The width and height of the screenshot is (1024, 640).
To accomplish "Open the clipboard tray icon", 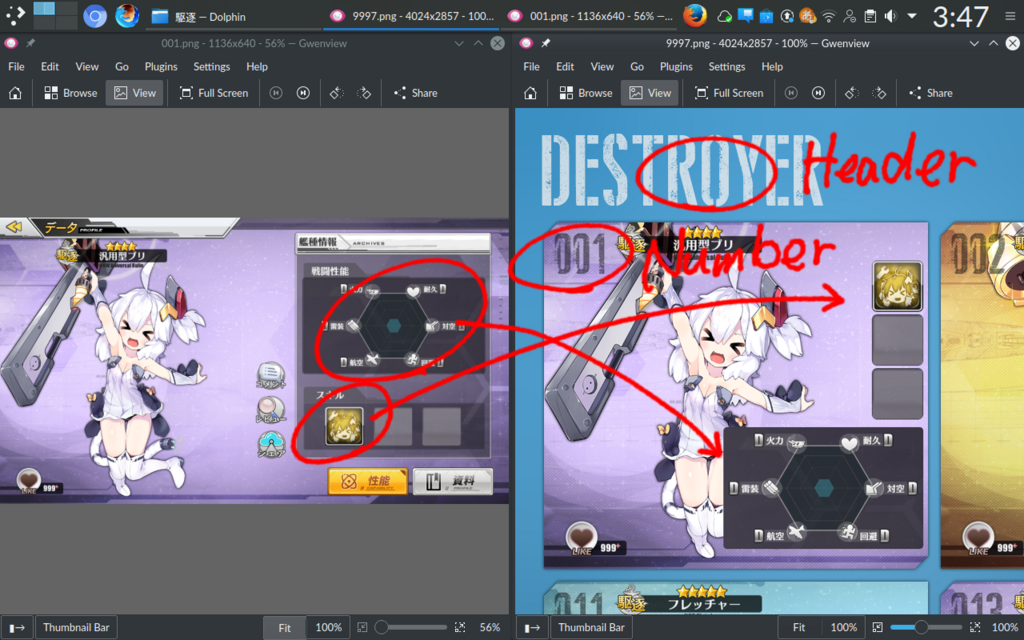I will point(869,16).
